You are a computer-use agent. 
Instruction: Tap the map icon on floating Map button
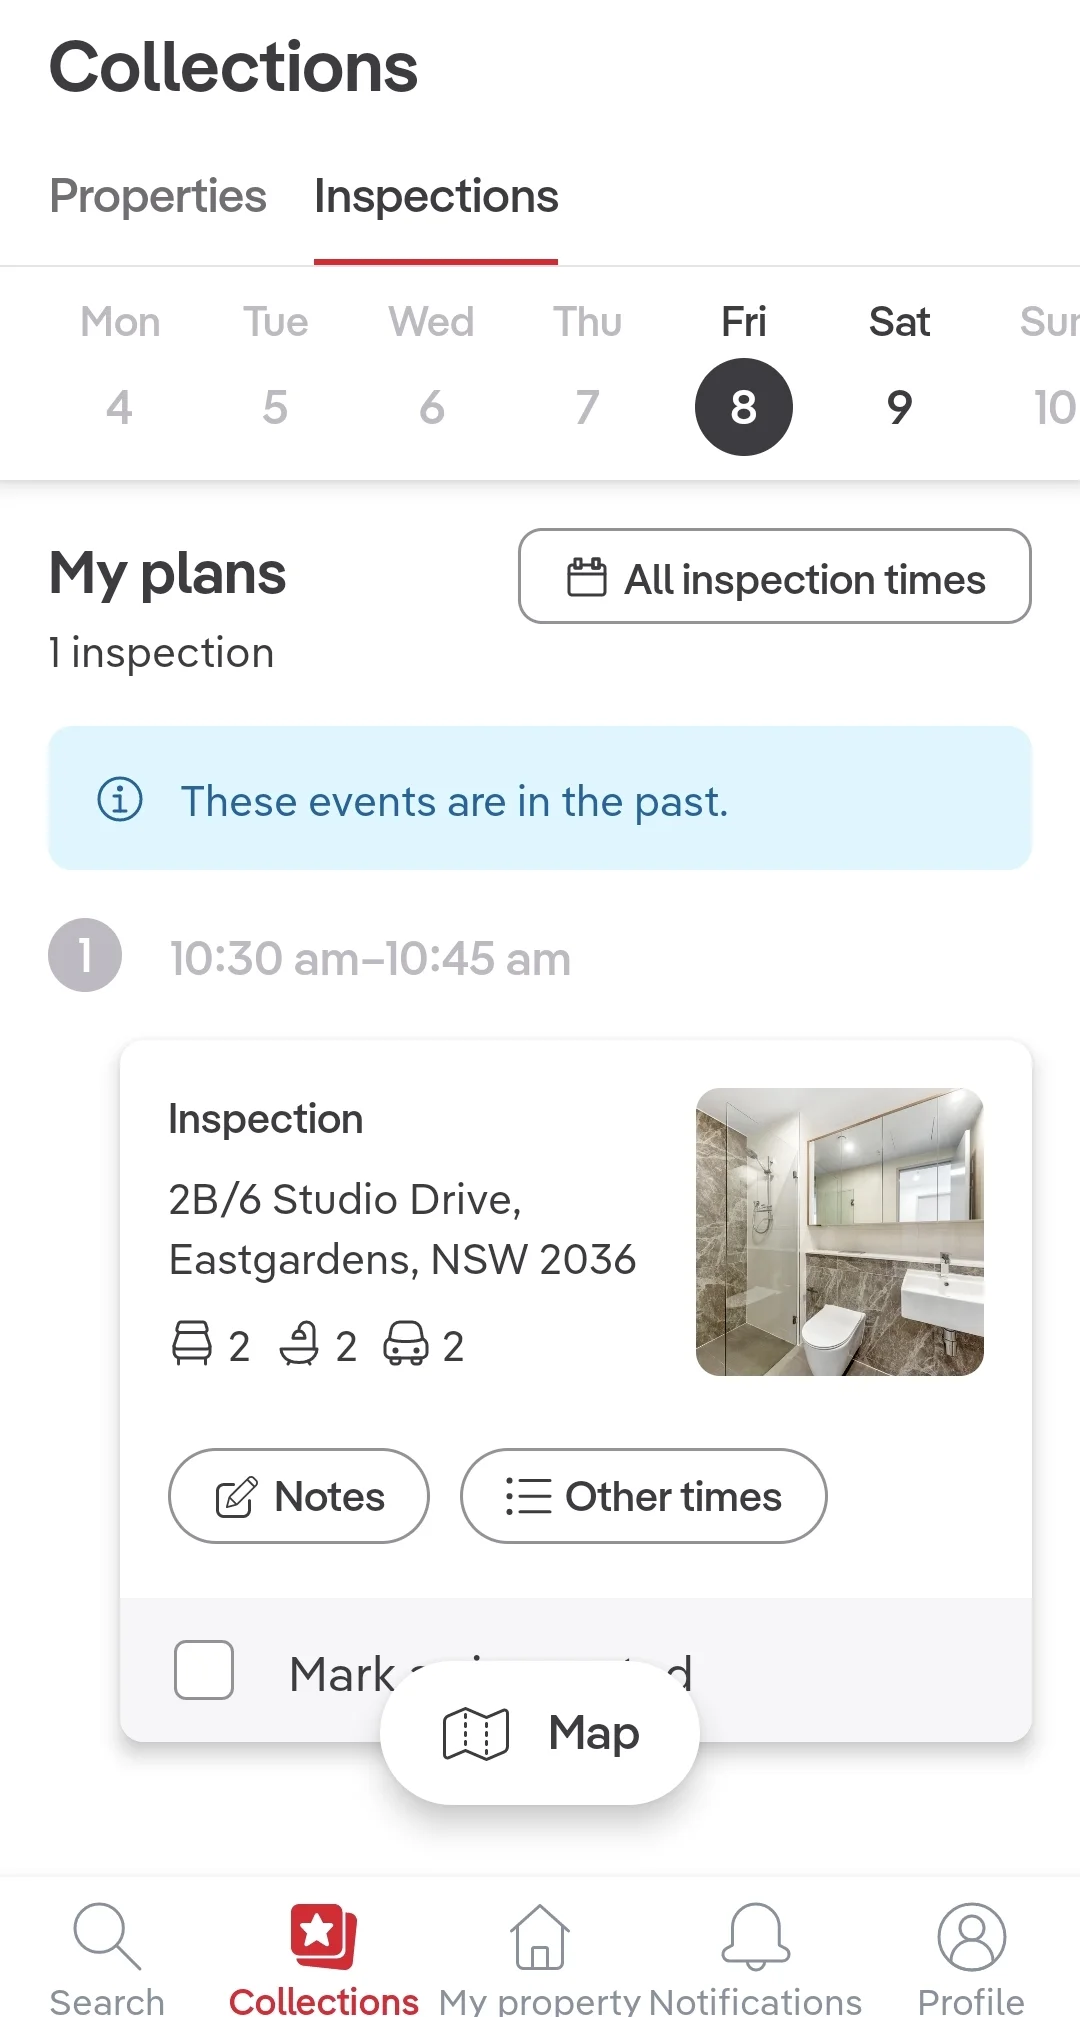[x=476, y=1733]
